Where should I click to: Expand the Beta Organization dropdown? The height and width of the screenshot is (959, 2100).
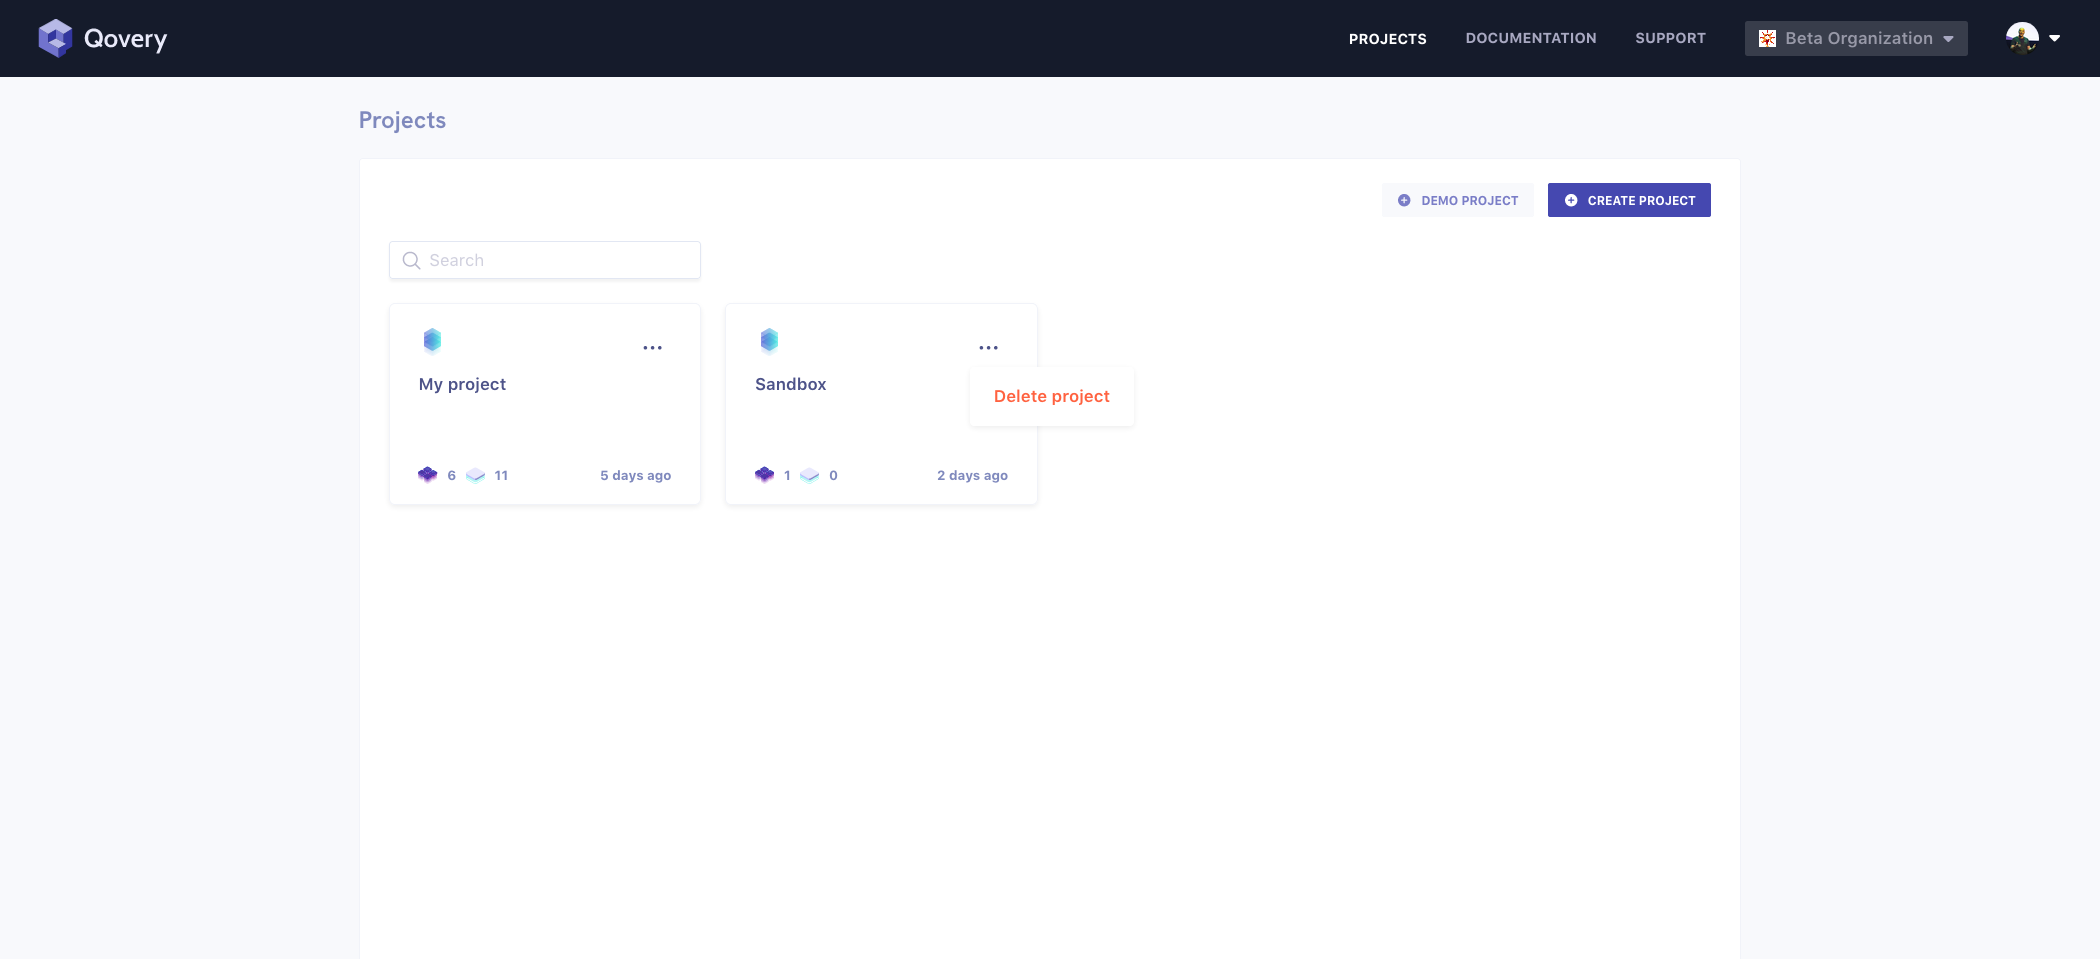point(1856,38)
